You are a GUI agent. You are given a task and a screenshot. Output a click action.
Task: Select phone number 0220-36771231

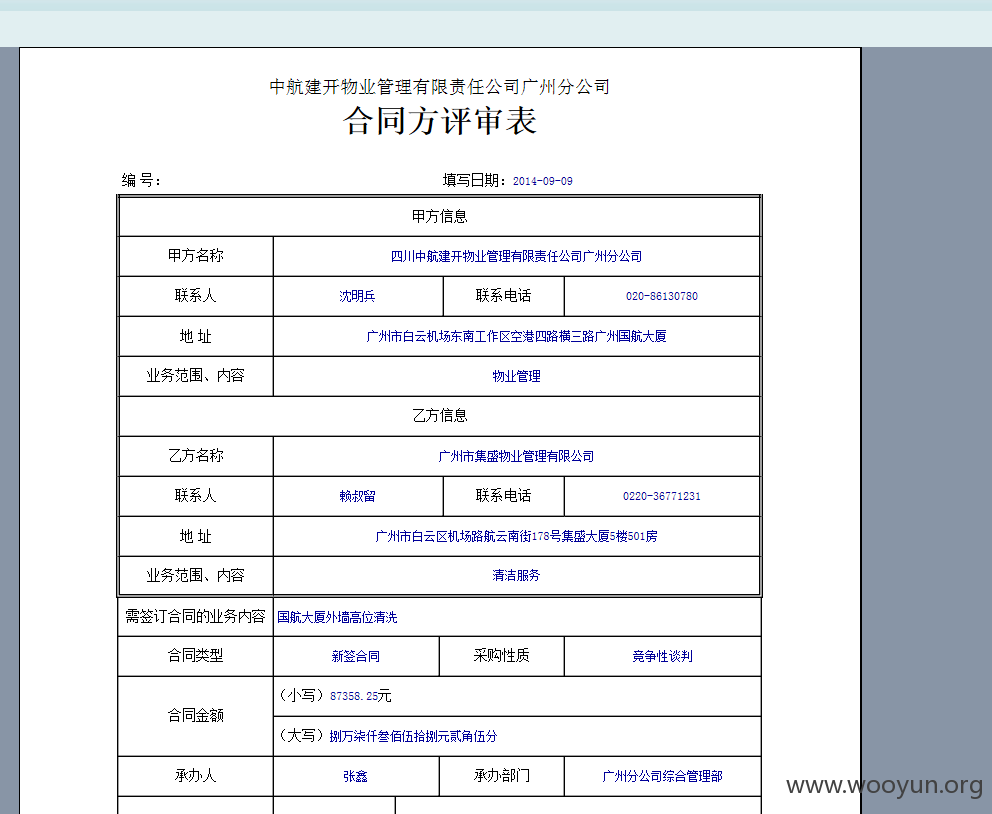pyautogui.click(x=662, y=496)
